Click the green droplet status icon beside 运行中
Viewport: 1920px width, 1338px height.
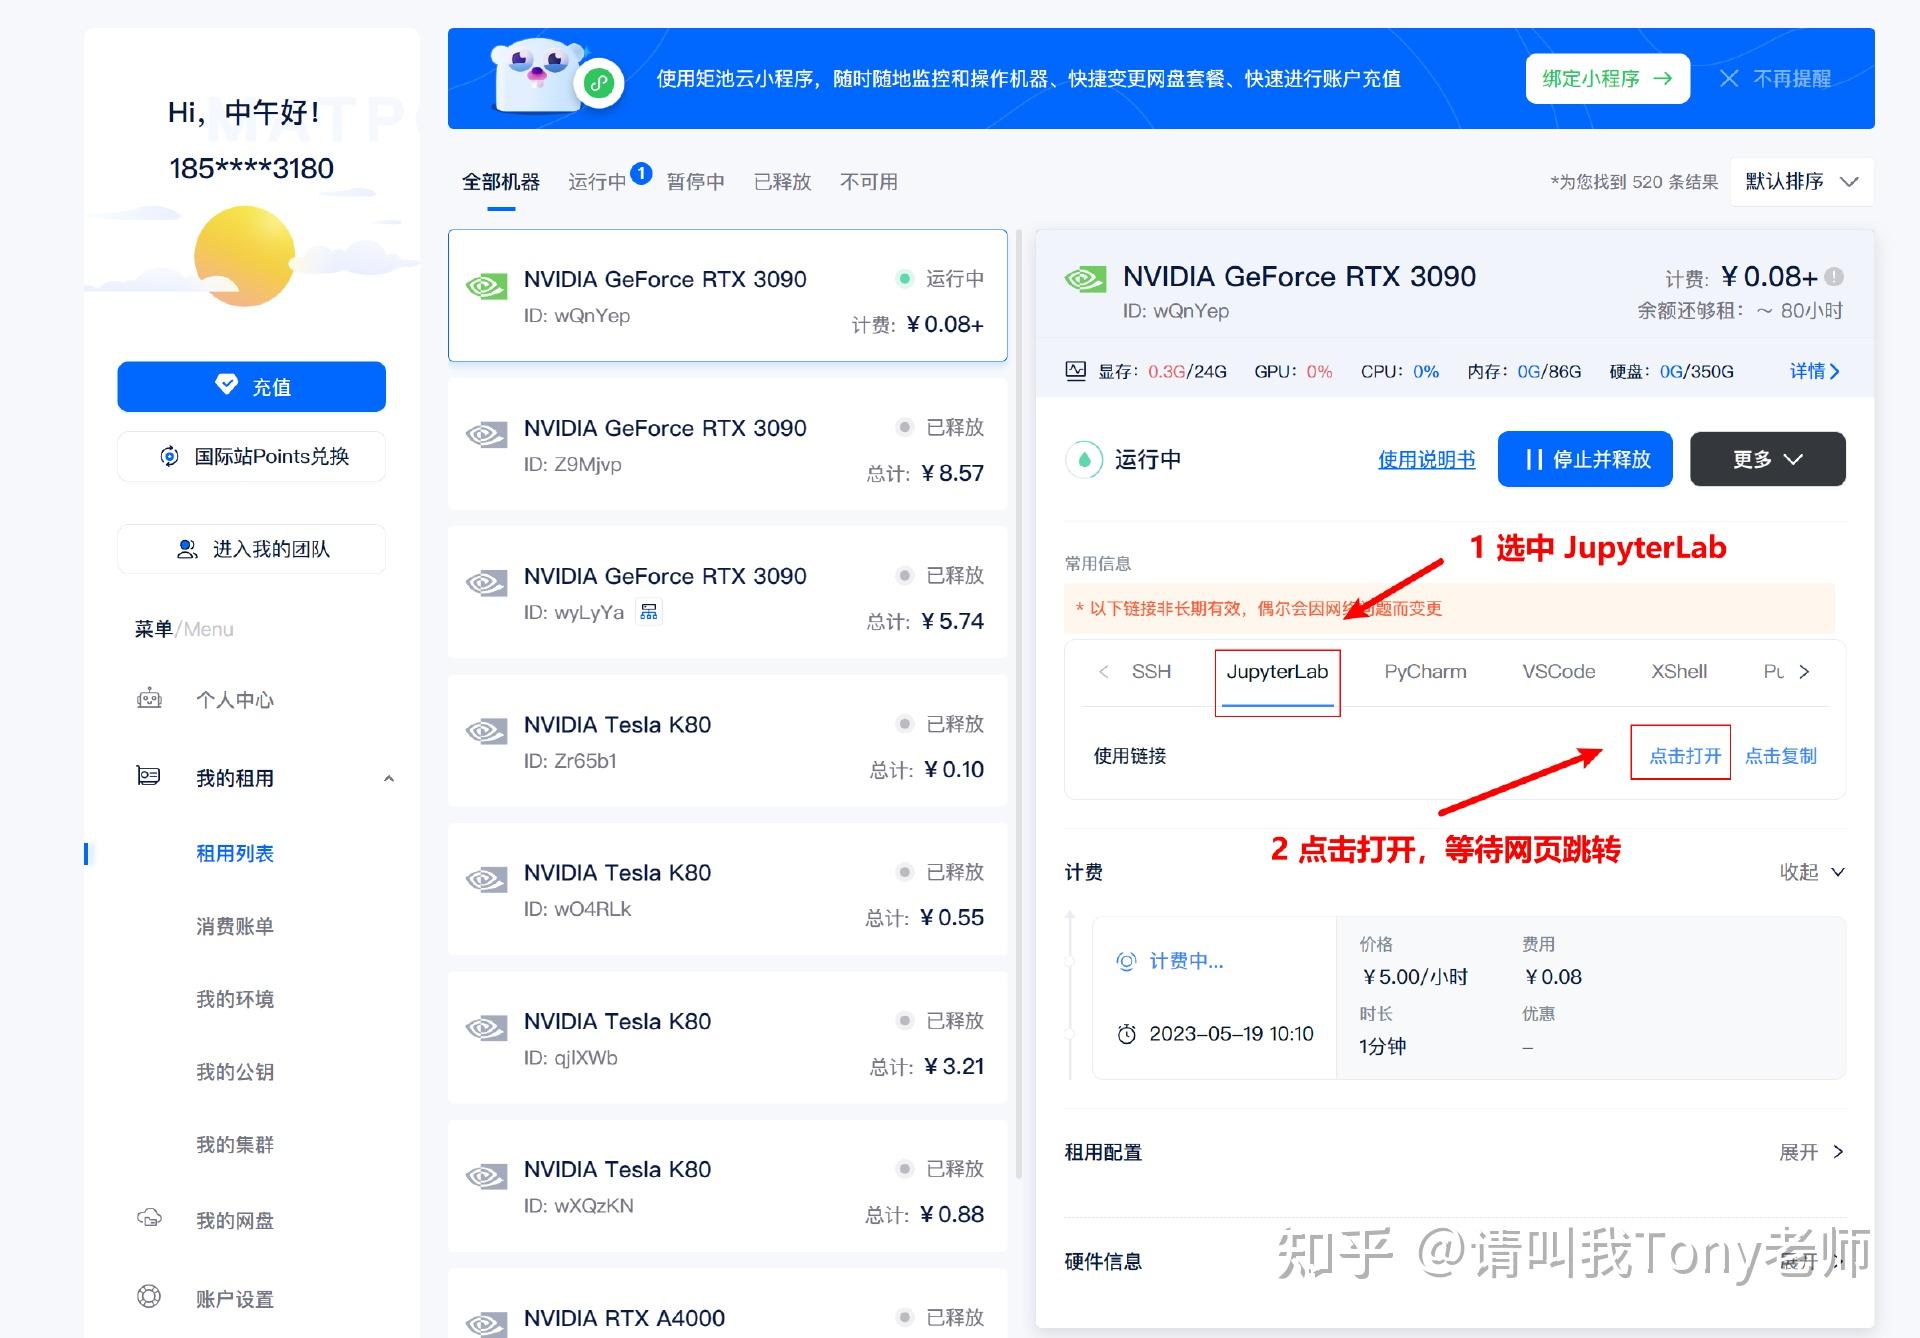[1084, 459]
